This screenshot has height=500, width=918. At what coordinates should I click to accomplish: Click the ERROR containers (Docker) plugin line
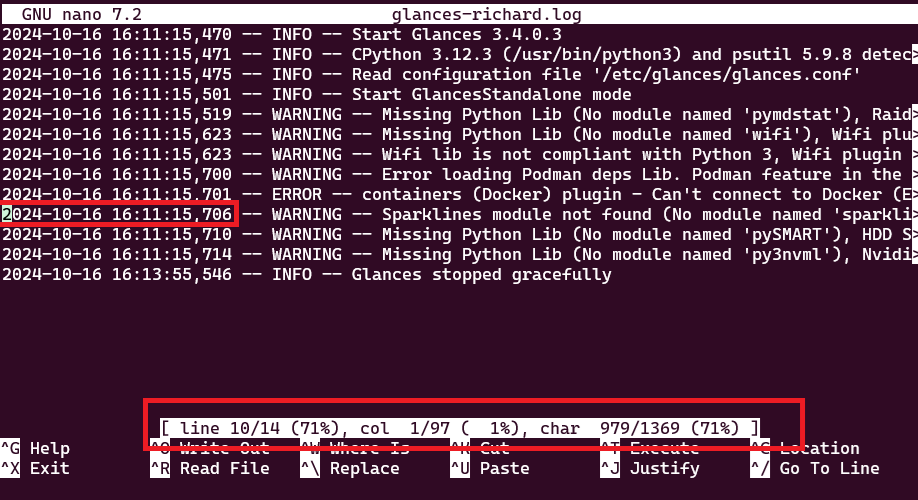459,194
